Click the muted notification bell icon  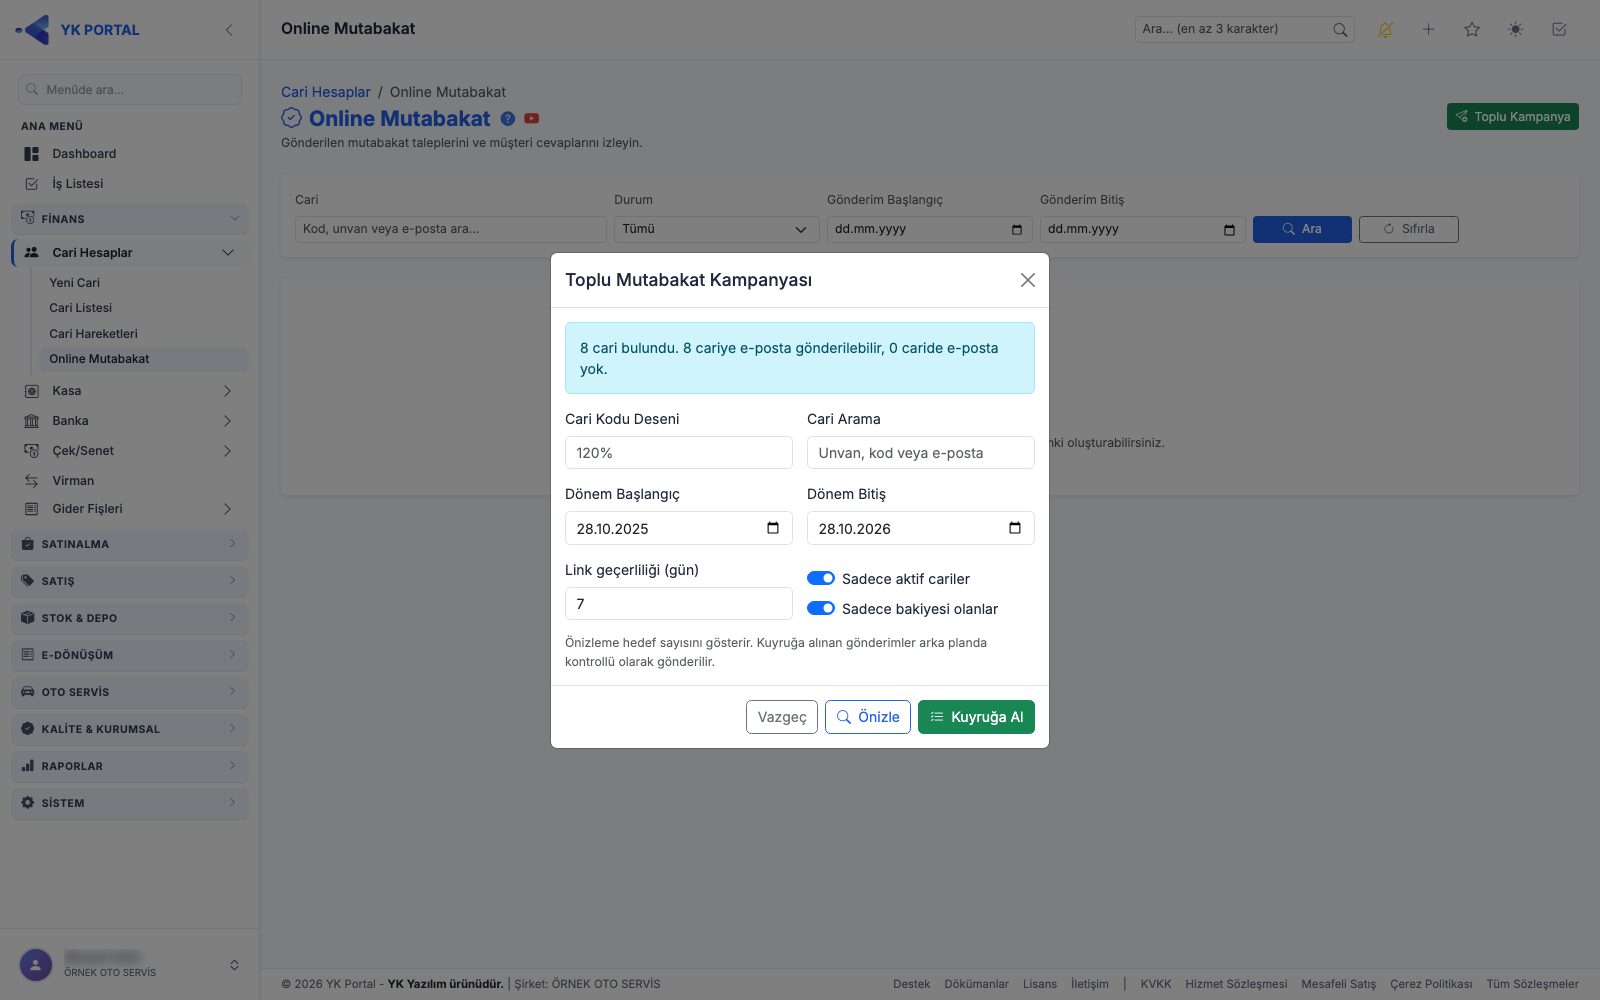[x=1385, y=30]
